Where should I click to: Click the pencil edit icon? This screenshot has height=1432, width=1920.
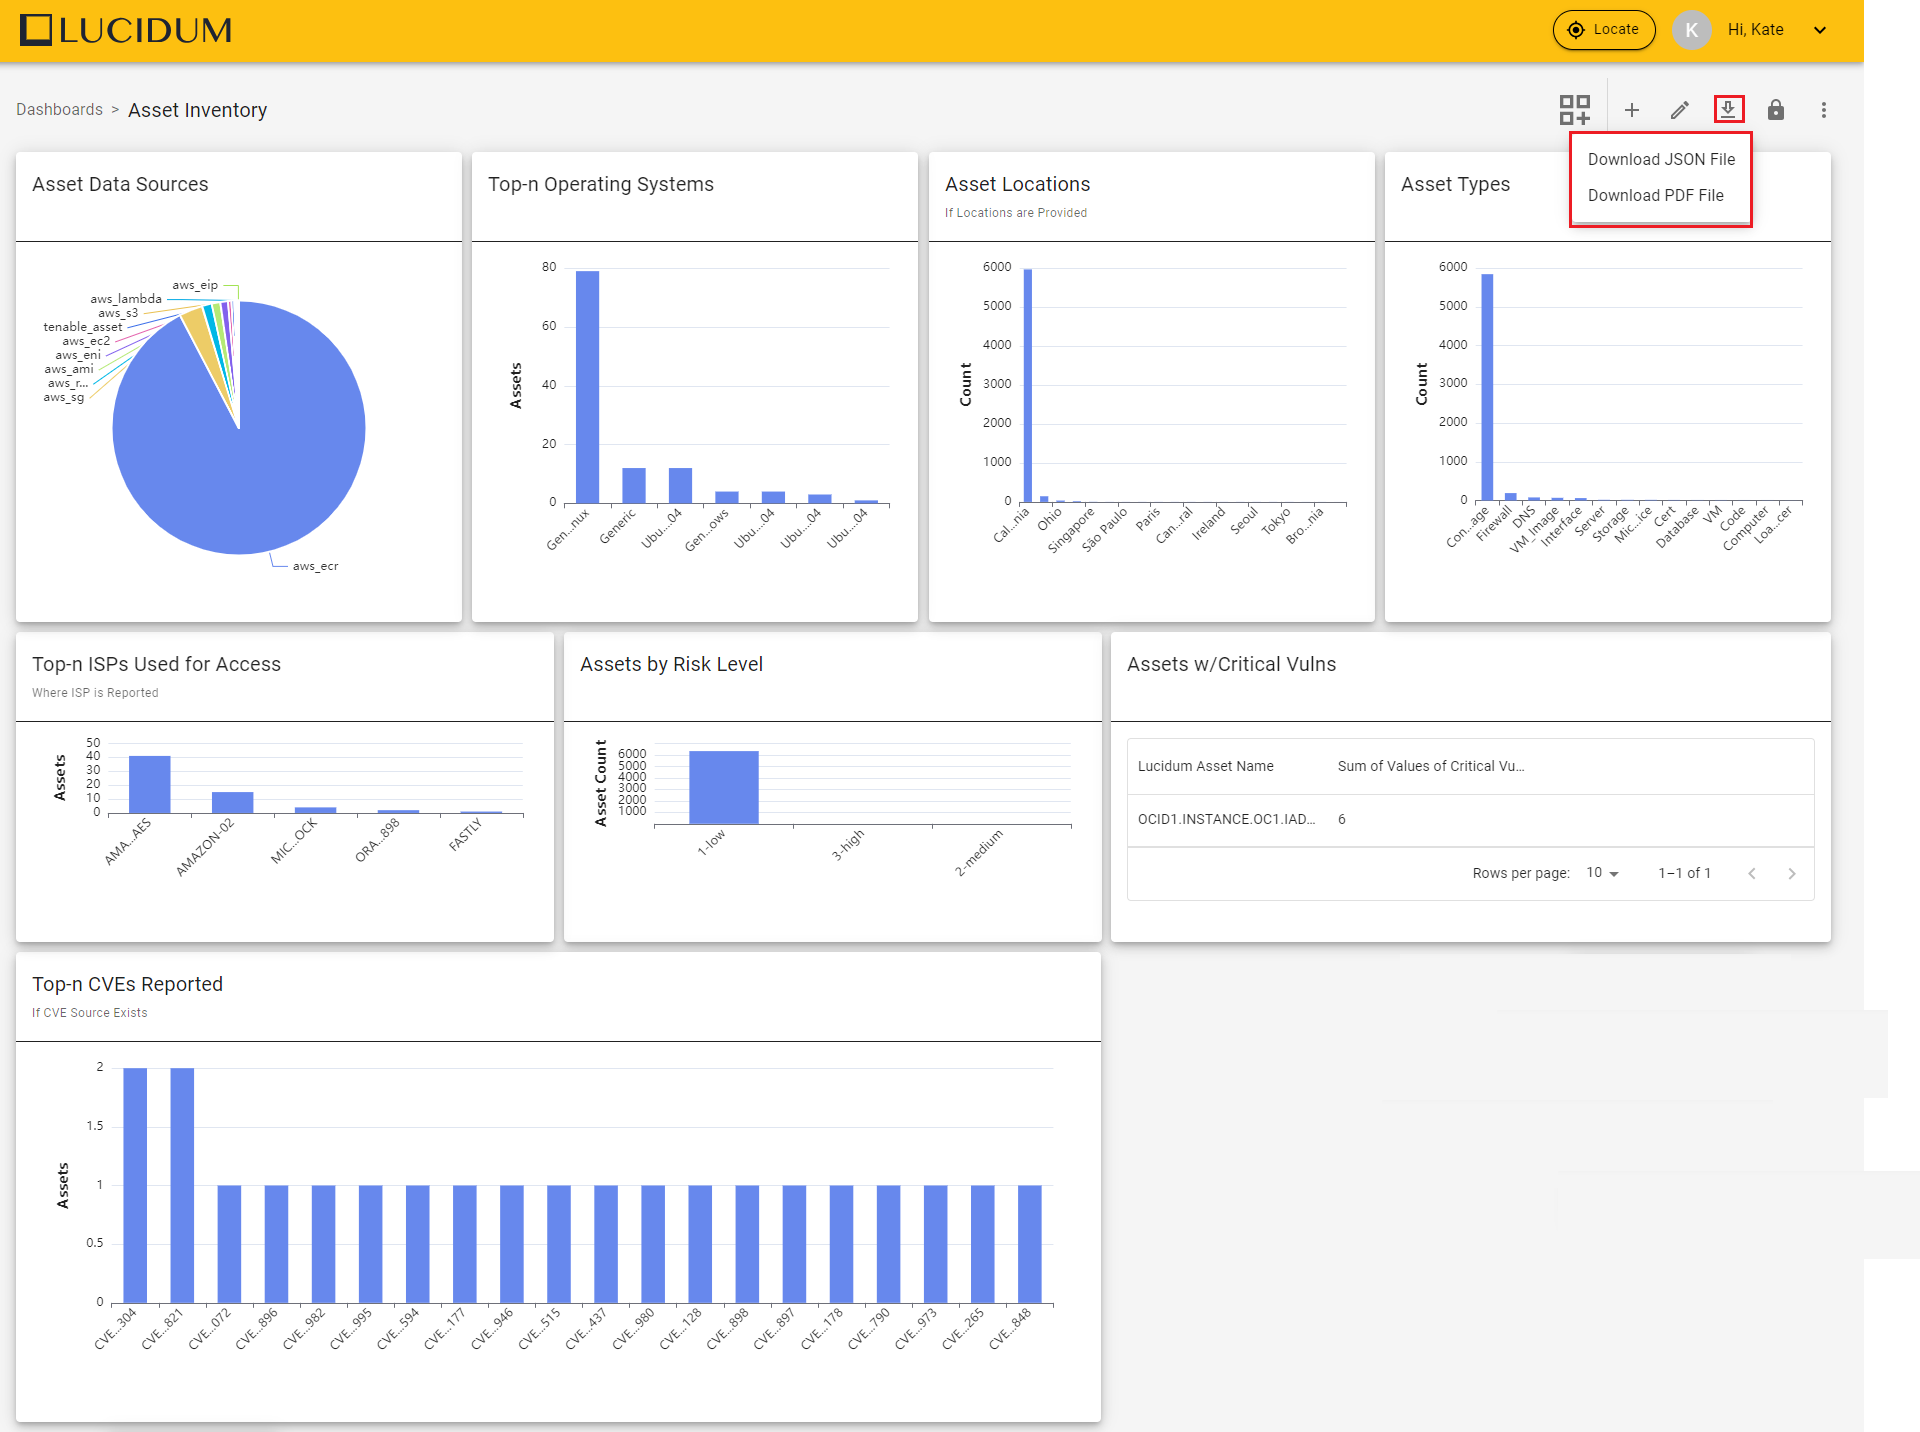[1680, 110]
